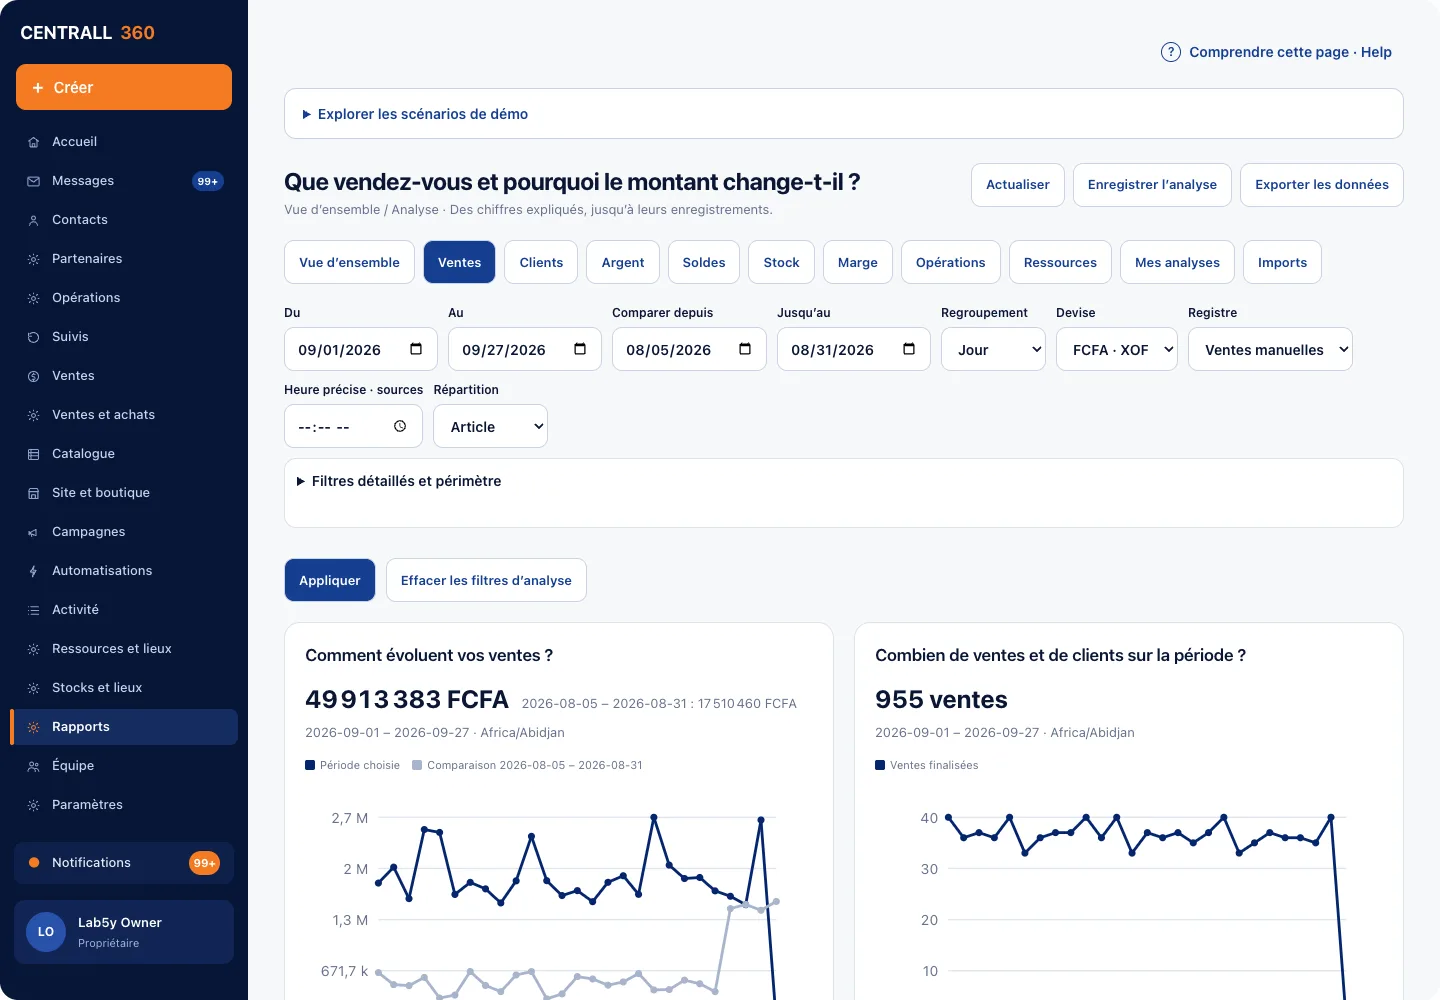Screen dimensions: 1440x1000
Task: Click the Rapports sidebar icon
Action: click(x=33, y=727)
